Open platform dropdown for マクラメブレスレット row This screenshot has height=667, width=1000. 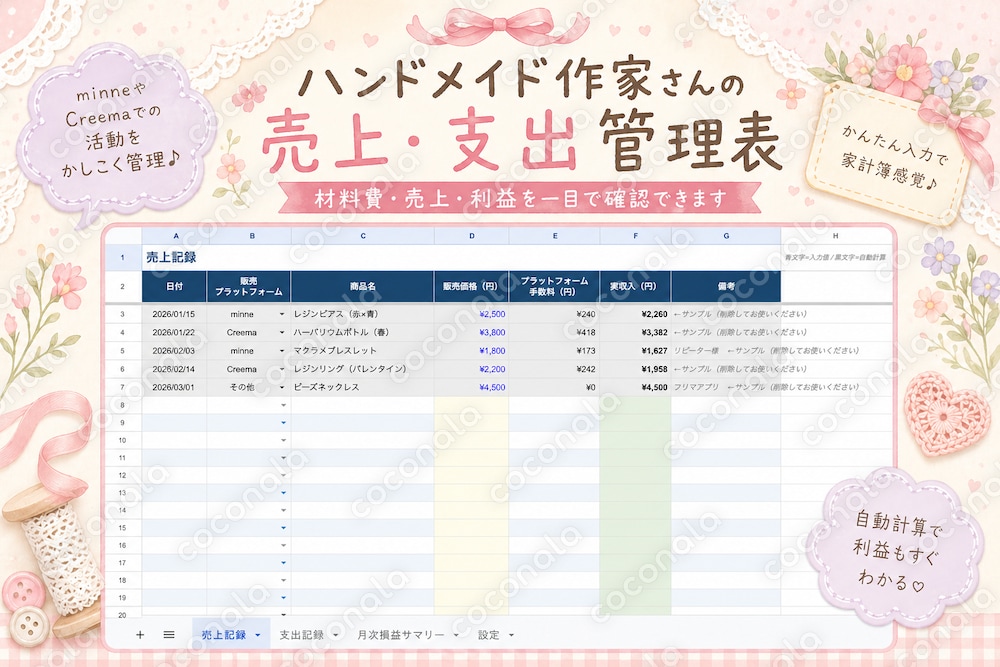[283, 351]
